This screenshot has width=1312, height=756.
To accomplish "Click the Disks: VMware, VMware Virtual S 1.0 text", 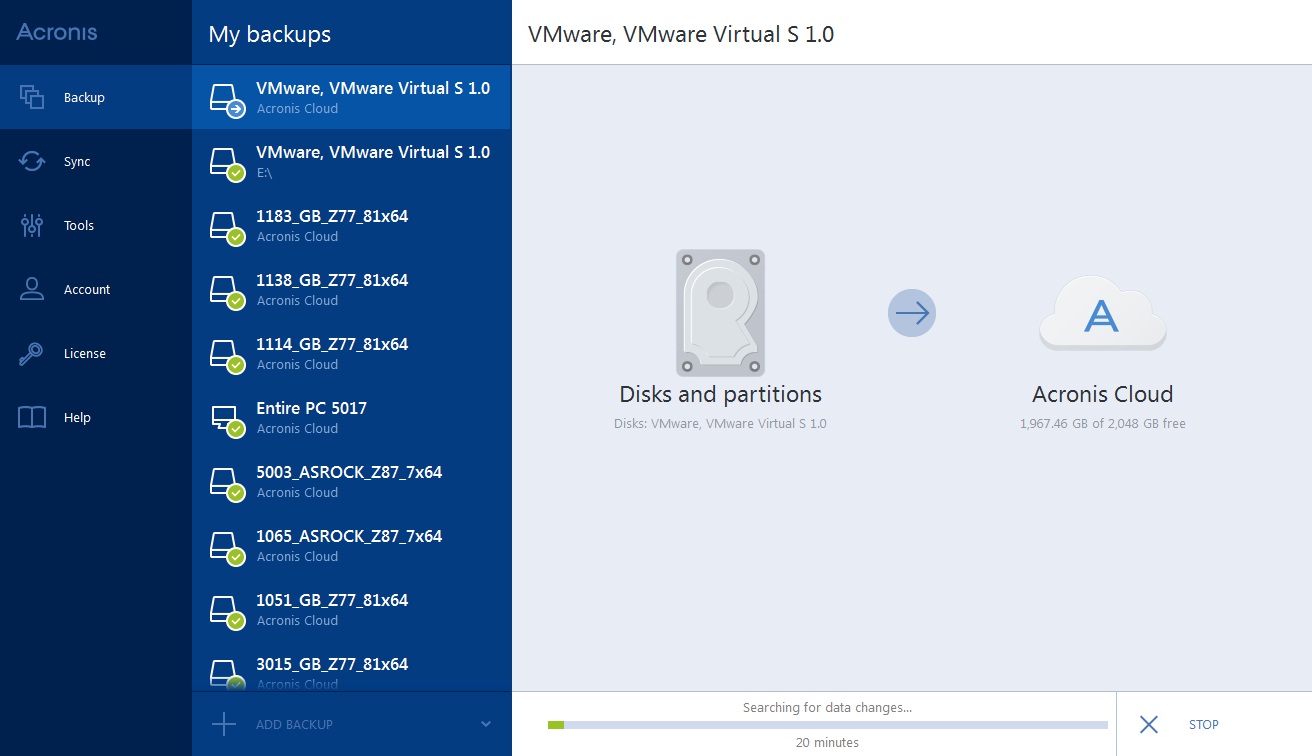I will coord(720,423).
